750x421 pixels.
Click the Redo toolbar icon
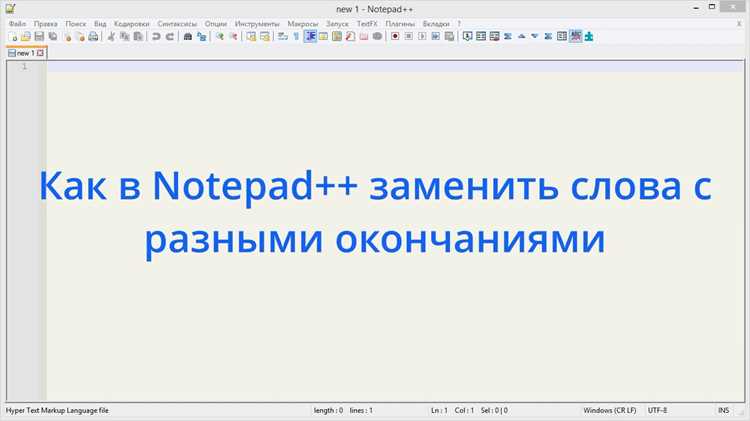coord(169,36)
